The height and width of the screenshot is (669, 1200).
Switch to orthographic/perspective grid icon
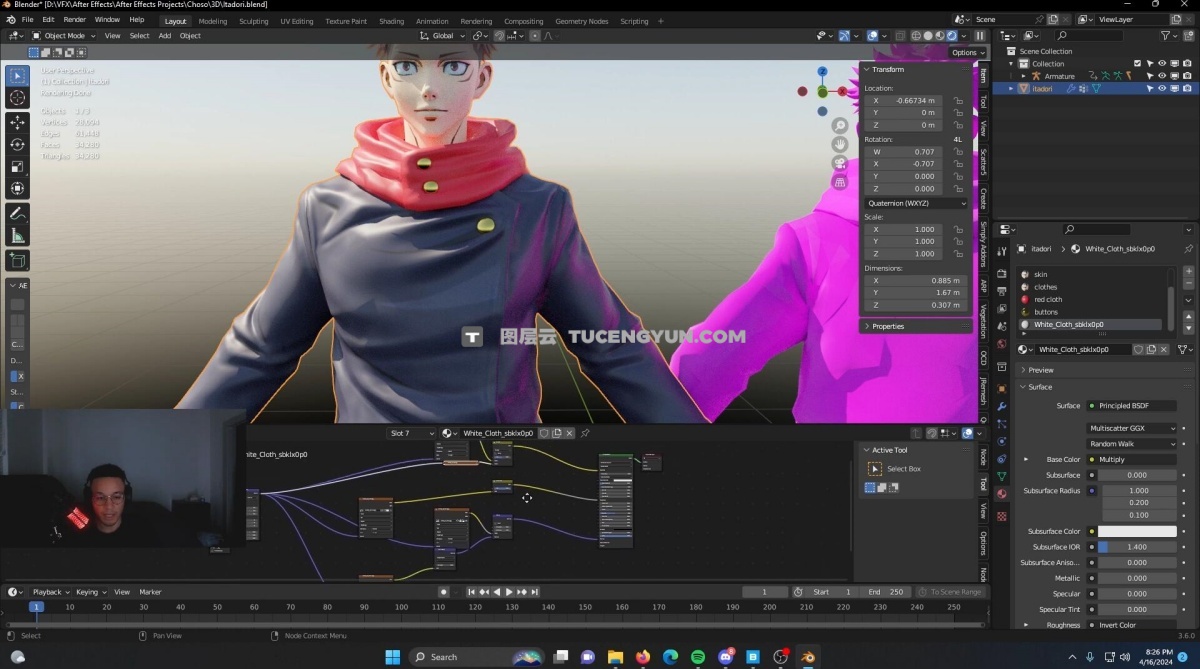coord(840,182)
